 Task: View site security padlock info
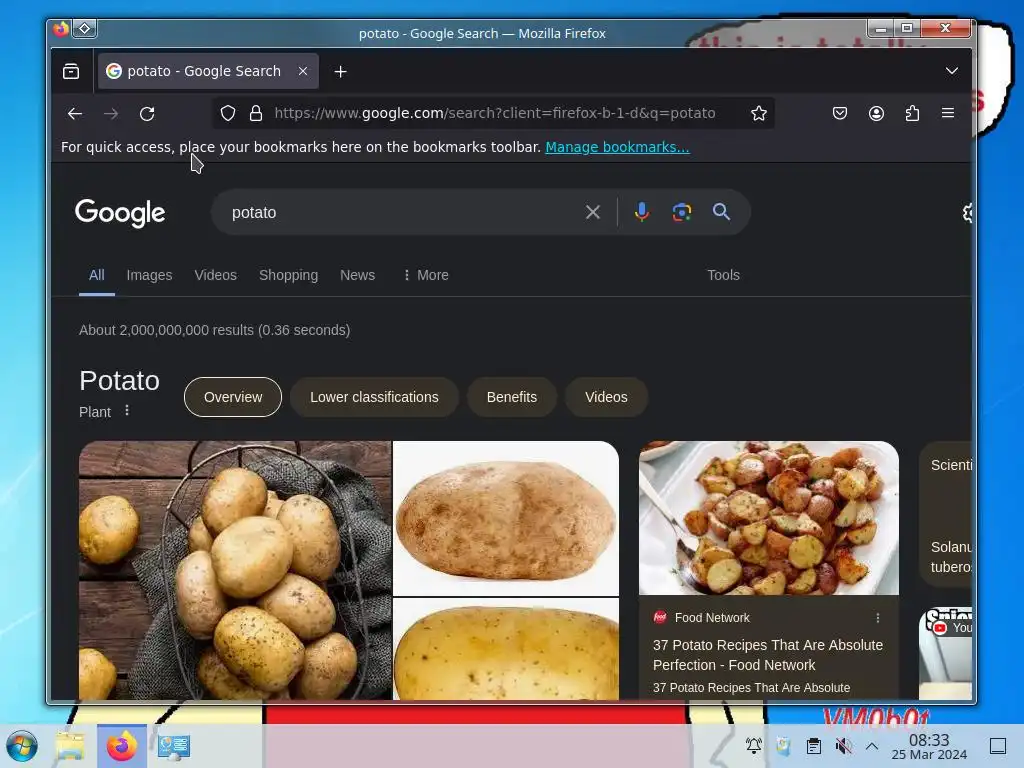[x=256, y=114]
